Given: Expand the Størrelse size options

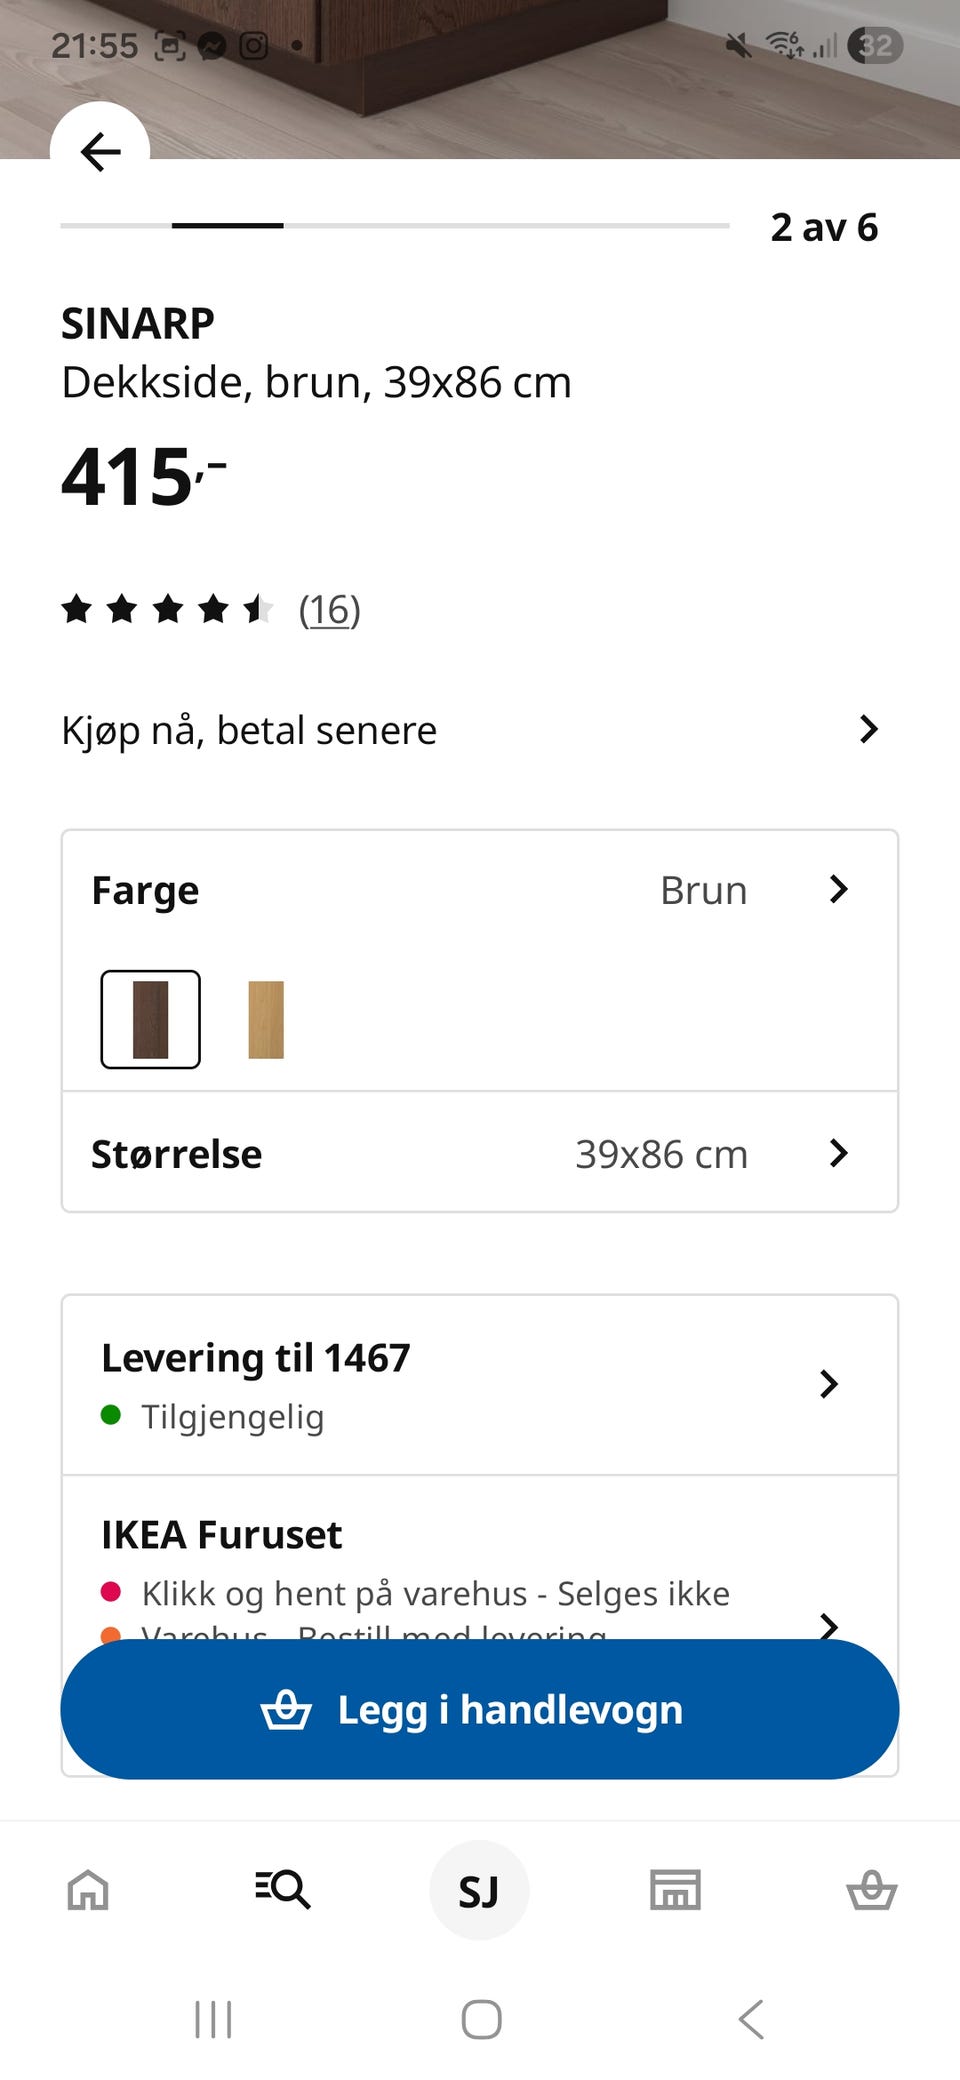Looking at the screenshot, I should pos(838,1153).
